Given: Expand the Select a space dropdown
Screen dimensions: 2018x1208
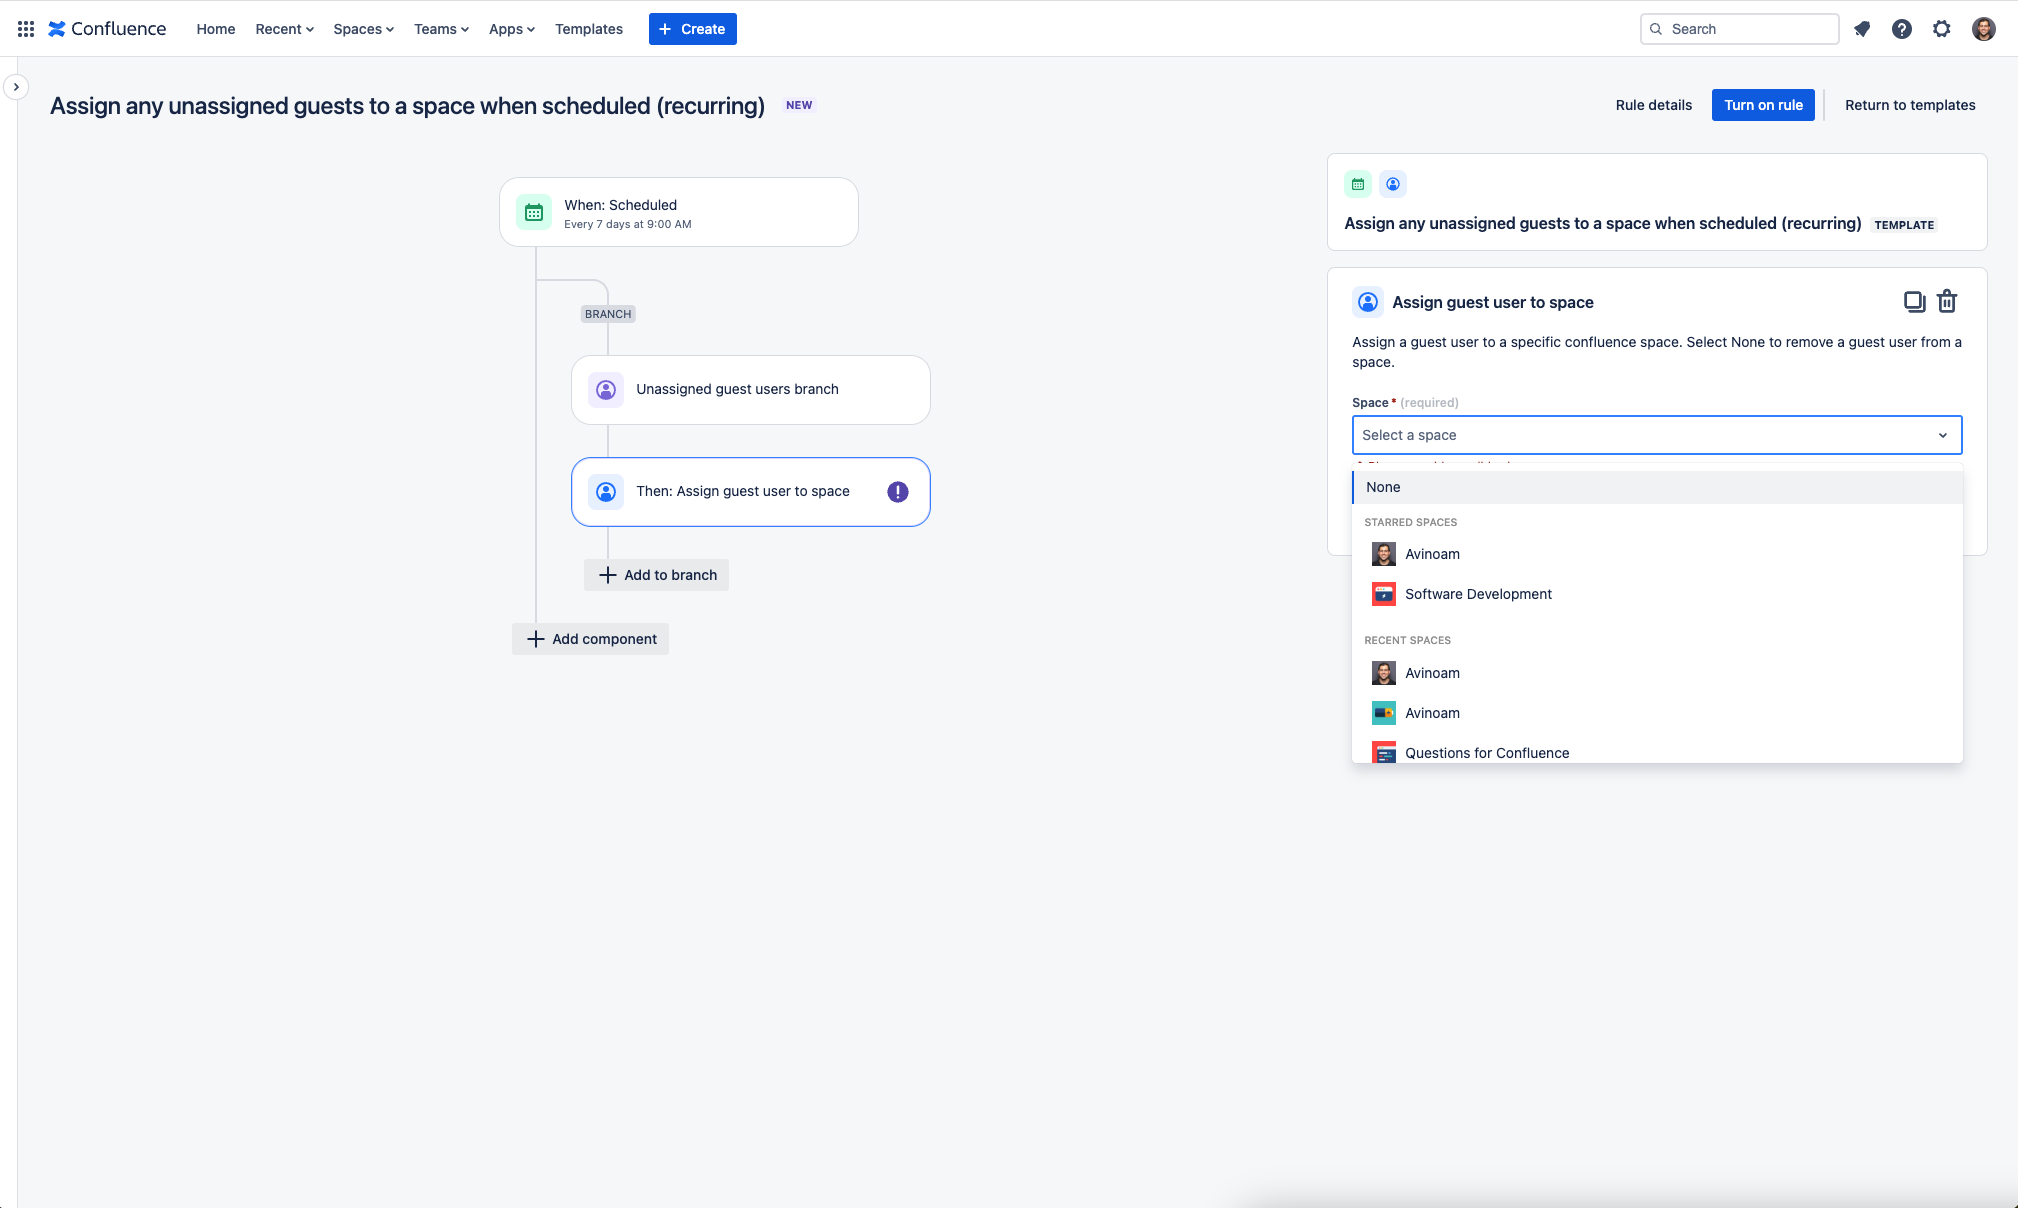Looking at the screenshot, I should pyautogui.click(x=1656, y=435).
